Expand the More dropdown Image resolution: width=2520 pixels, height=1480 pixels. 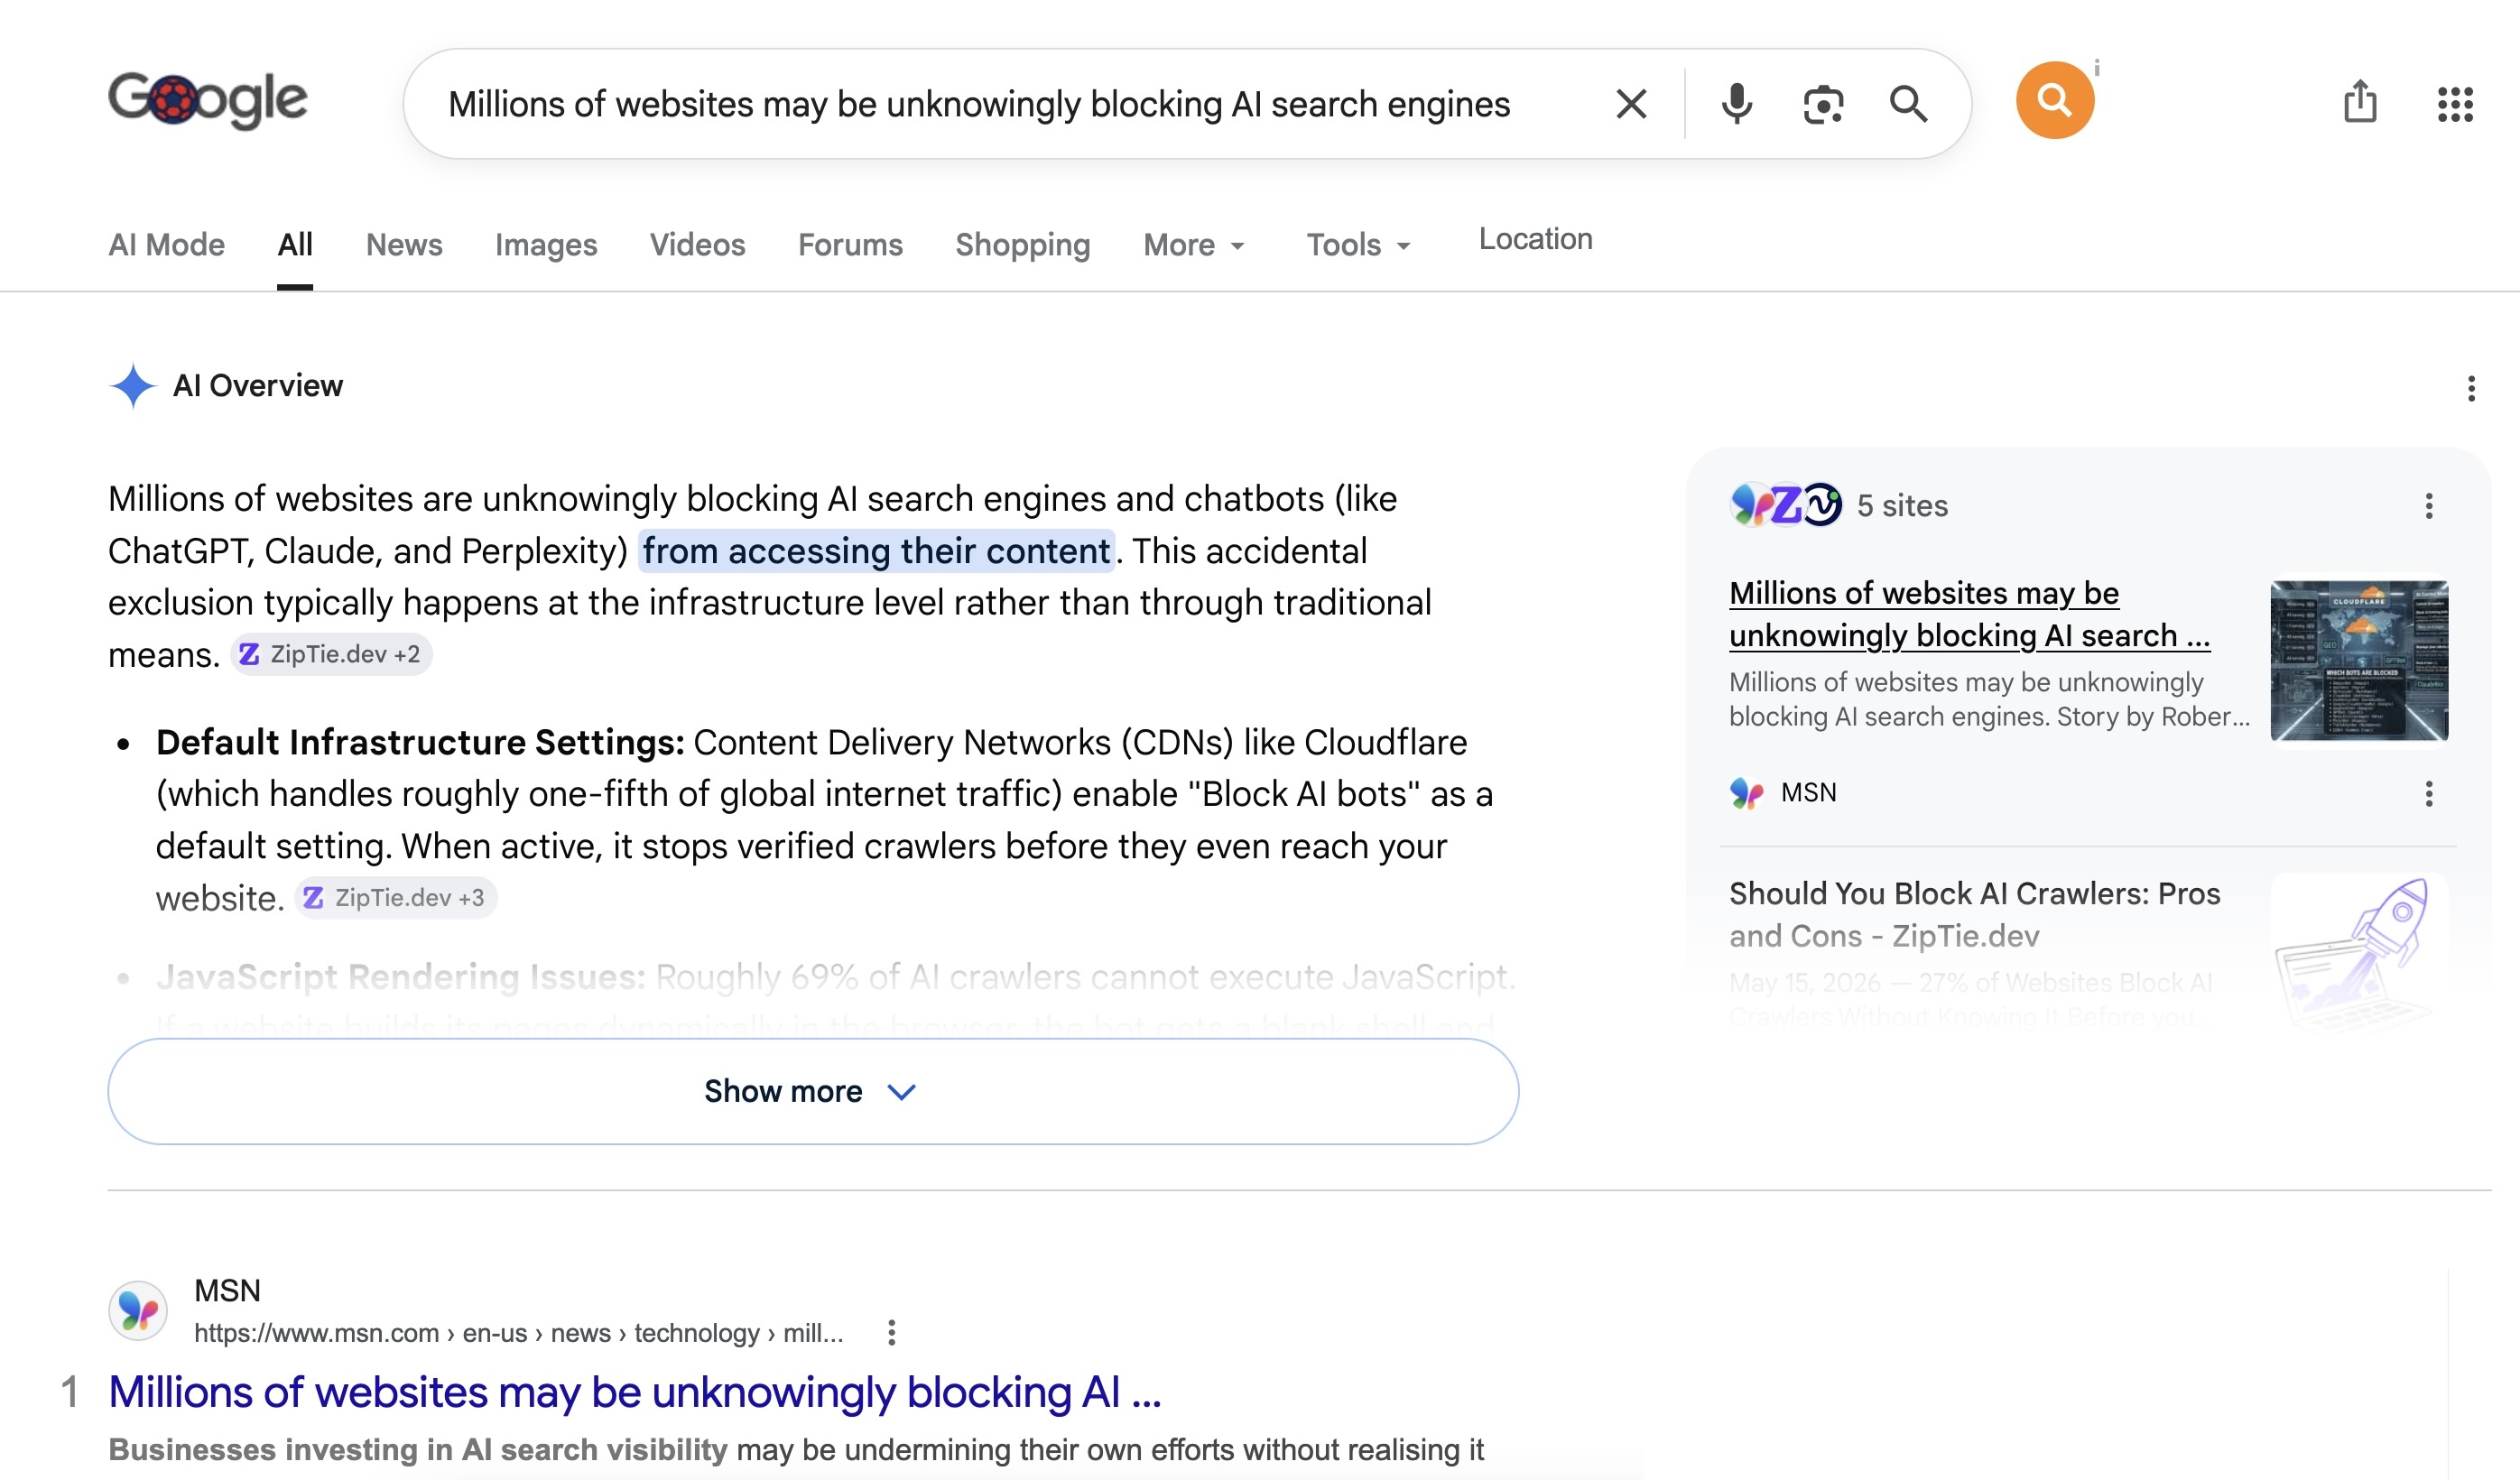coord(1194,245)
